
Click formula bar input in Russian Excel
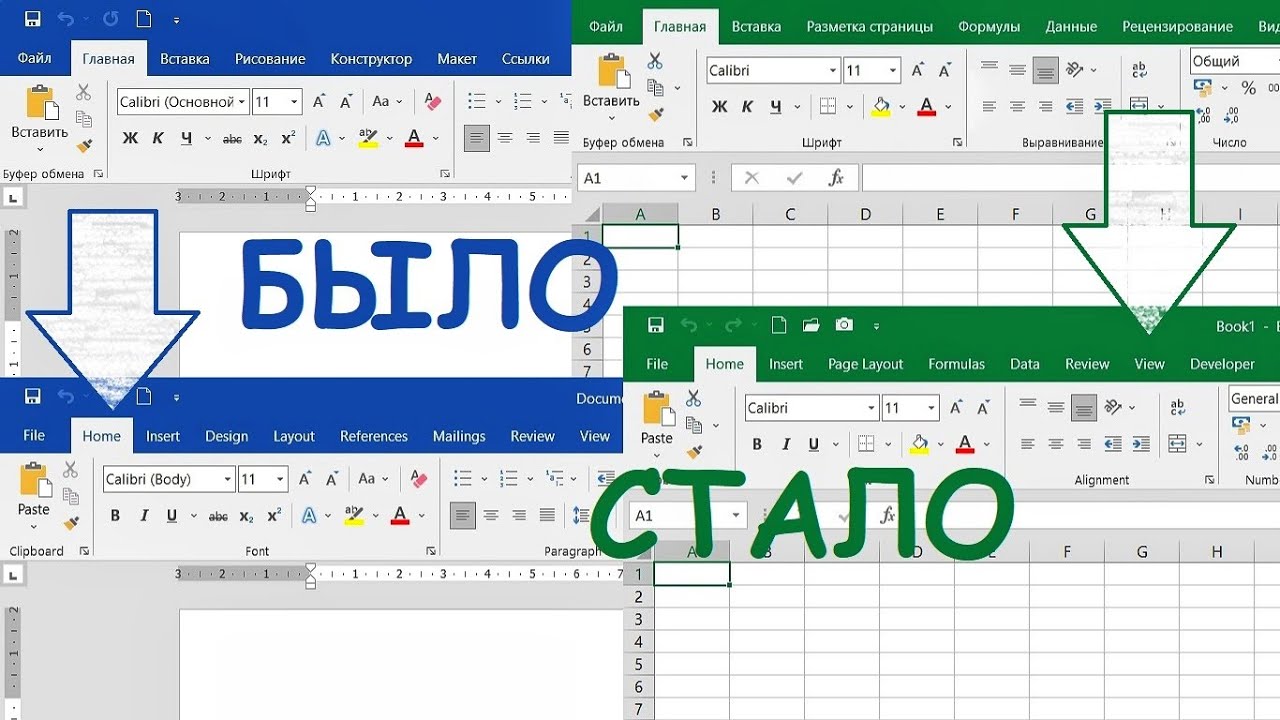click(1070, 178)
